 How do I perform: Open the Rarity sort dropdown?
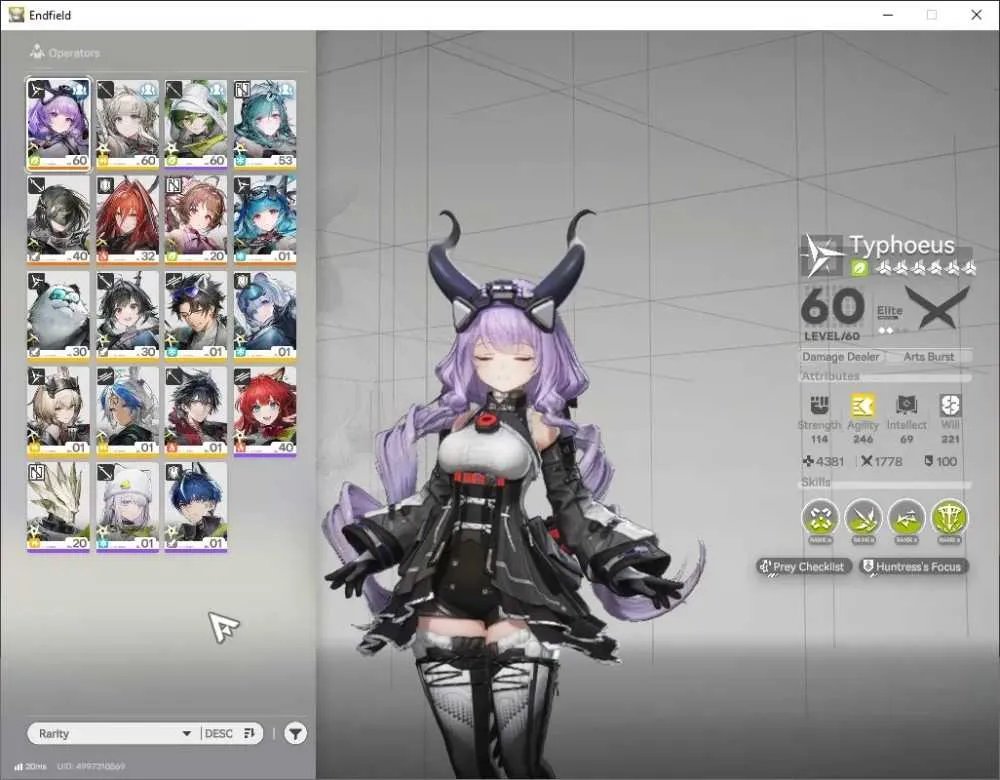click(x=115, y=733)
